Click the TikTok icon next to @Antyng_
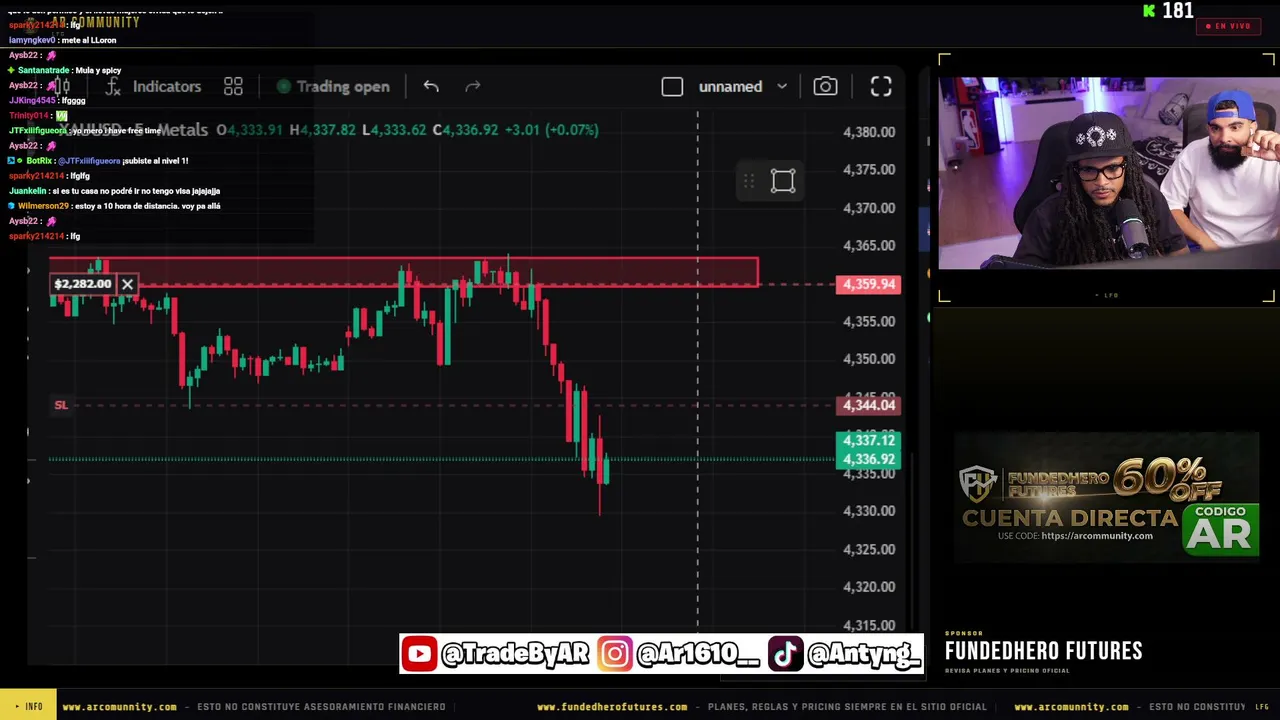The width and height of the screenshot is (1280, 720). [x=785, y=654]
